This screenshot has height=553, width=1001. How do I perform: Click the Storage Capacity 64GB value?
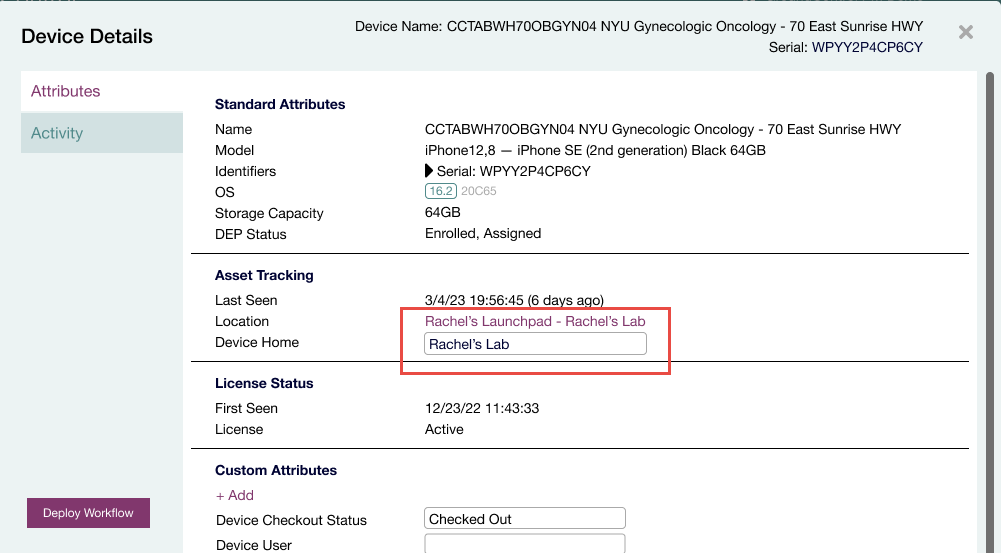click(x=442, y=213)
